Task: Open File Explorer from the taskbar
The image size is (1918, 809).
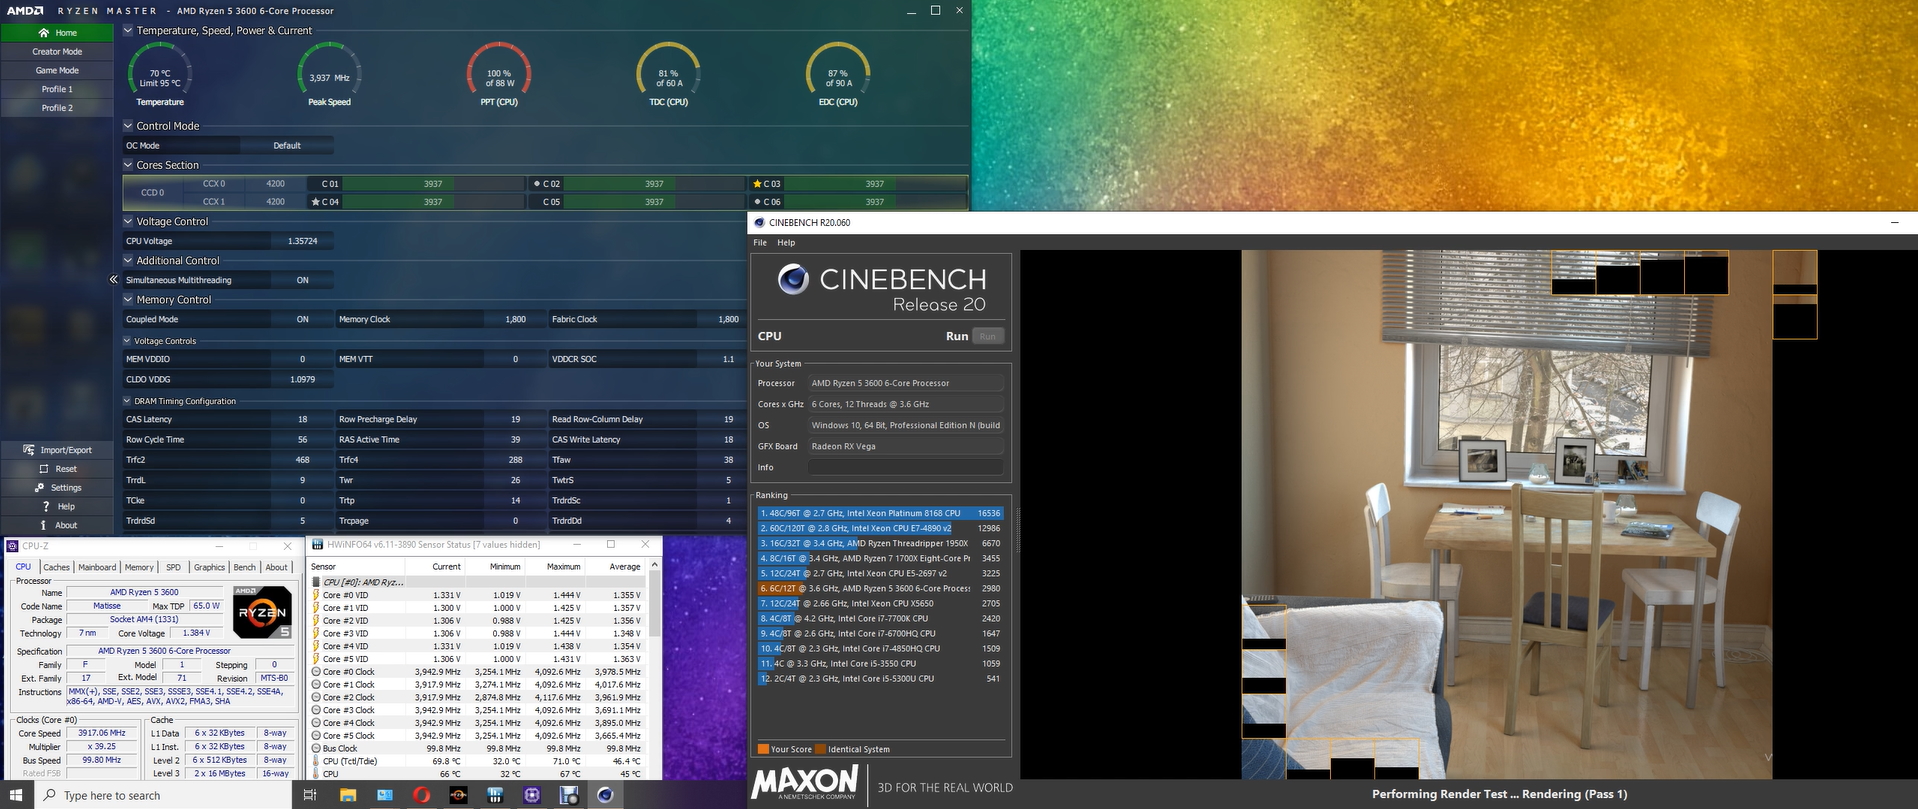Action: pyautogui.click(x=348, y=795)
